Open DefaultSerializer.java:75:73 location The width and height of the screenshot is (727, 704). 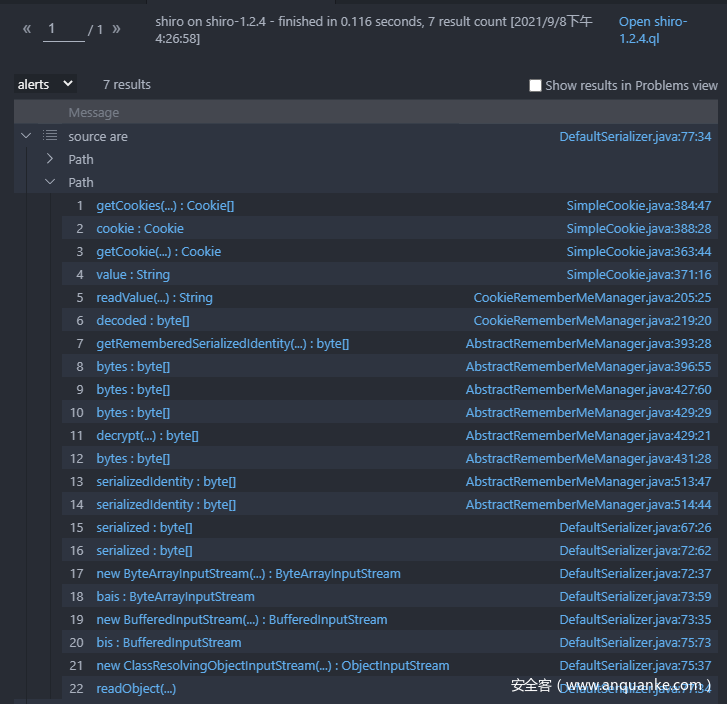coord(635,643)
